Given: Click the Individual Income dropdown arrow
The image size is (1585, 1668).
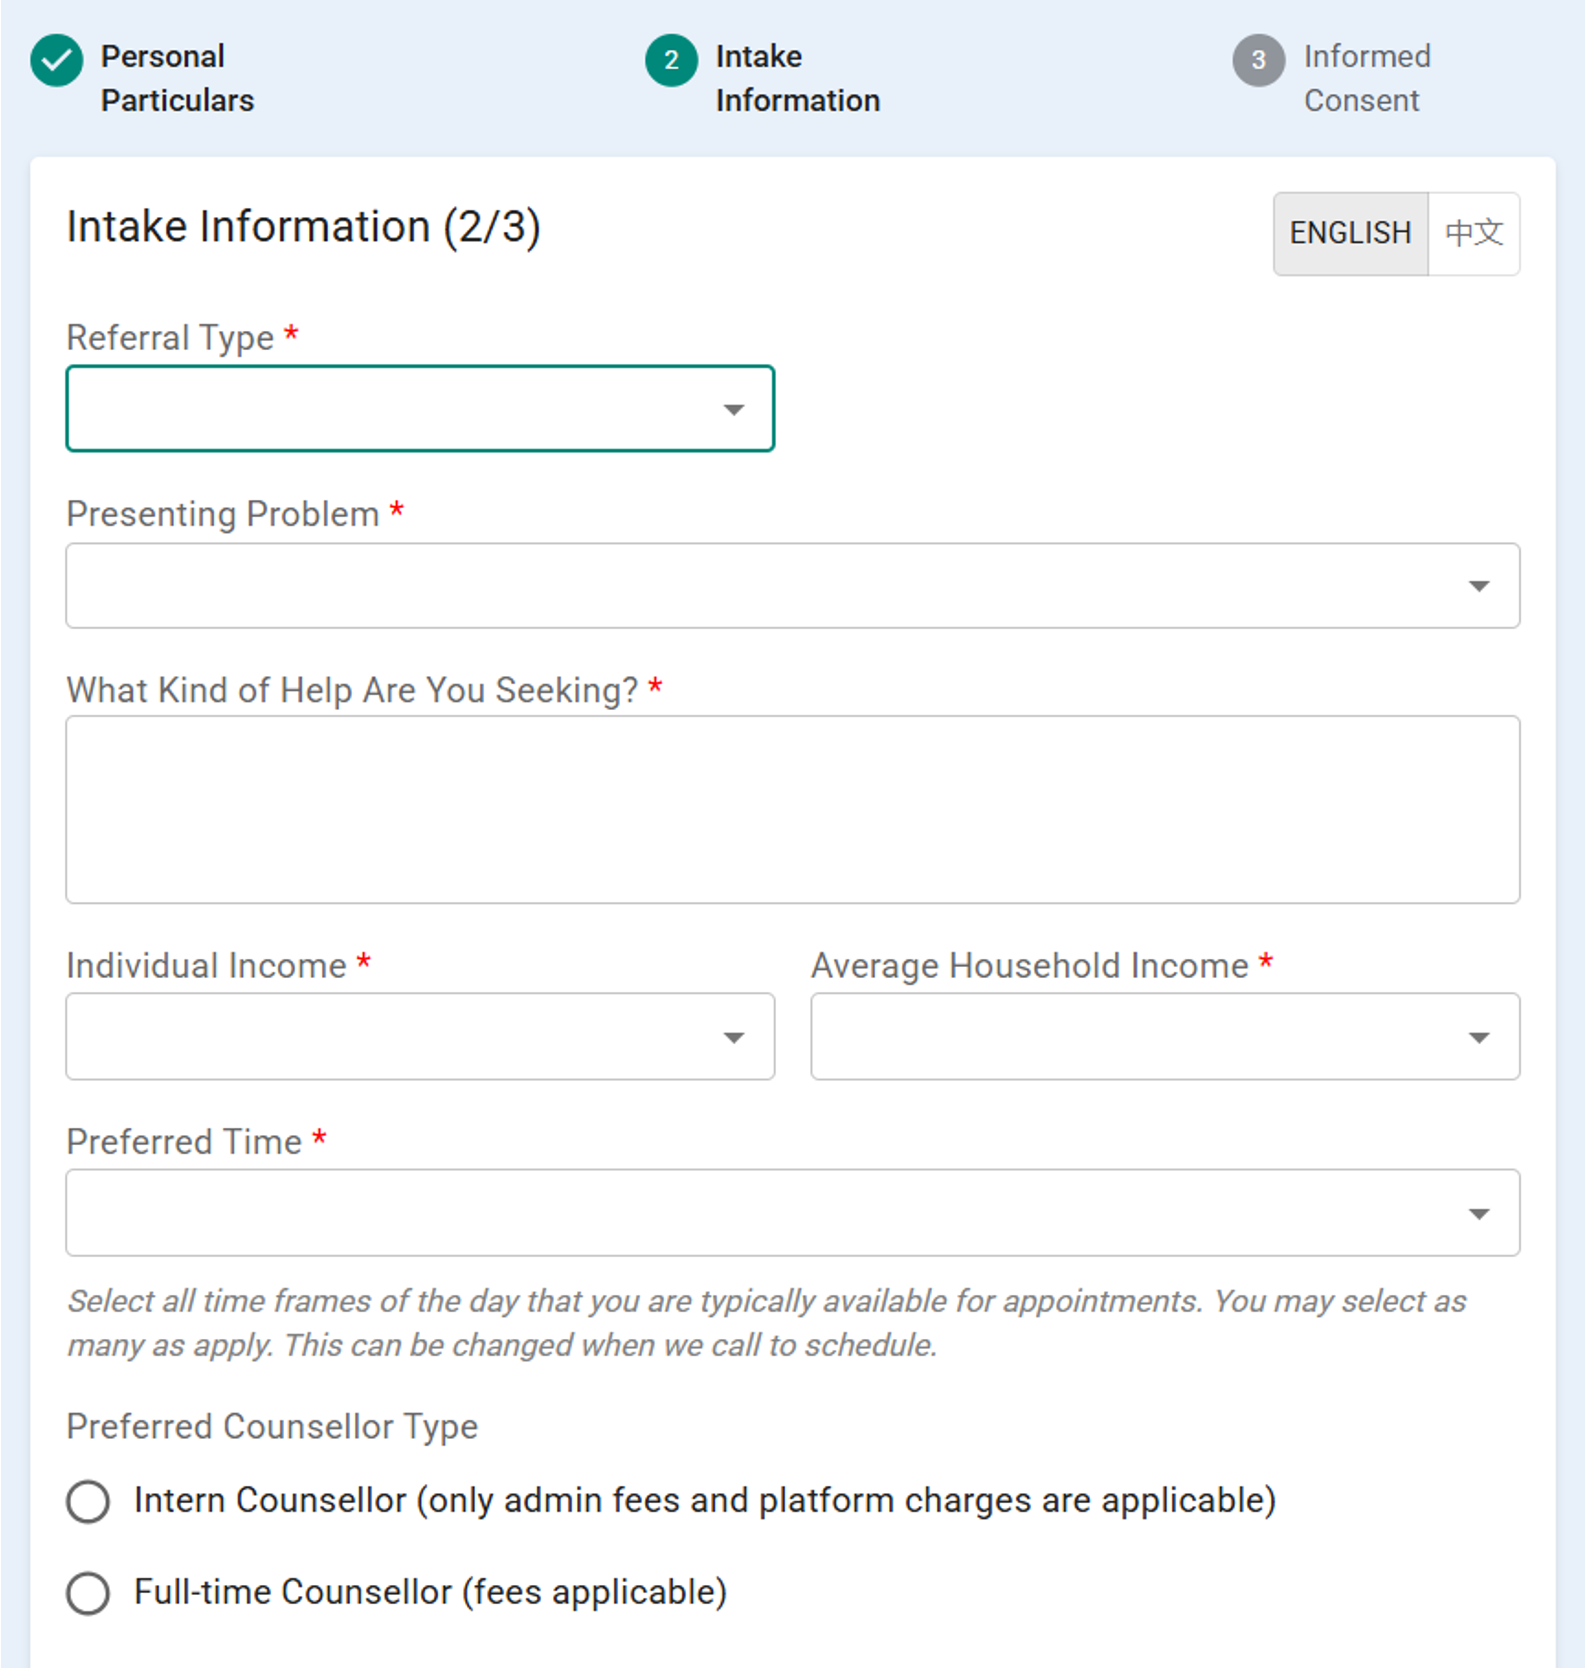Looking at the screenshot, I should [x=734, y=1038].
